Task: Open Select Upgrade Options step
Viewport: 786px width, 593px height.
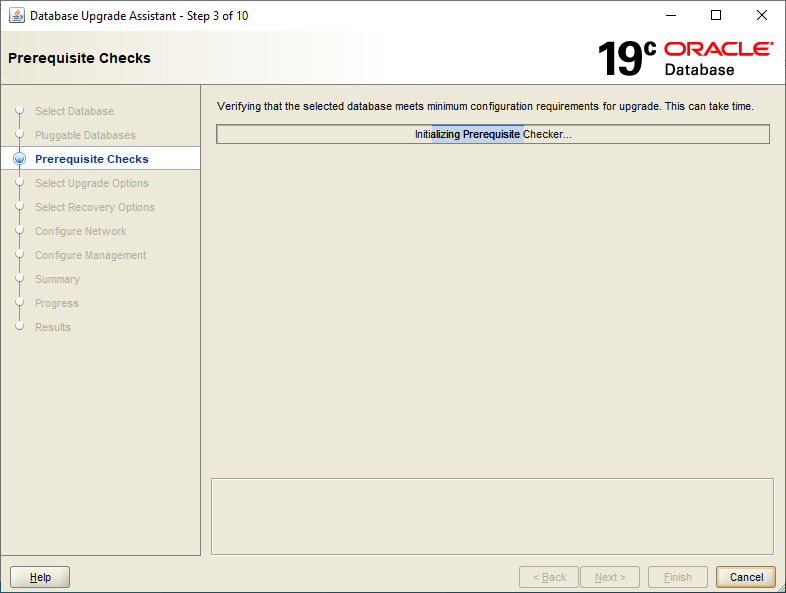Action: click(92, 183)
